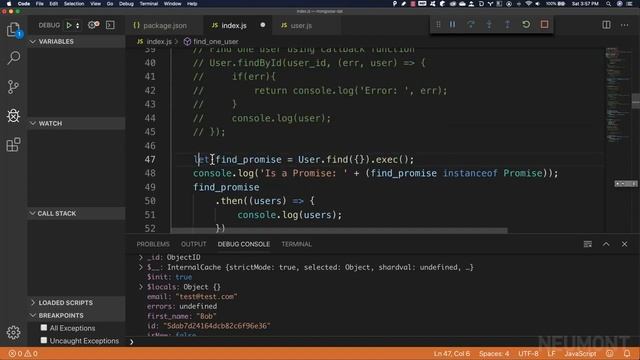
Task: Open errors and warnings count in status bar
Action: tap(23, 353)
